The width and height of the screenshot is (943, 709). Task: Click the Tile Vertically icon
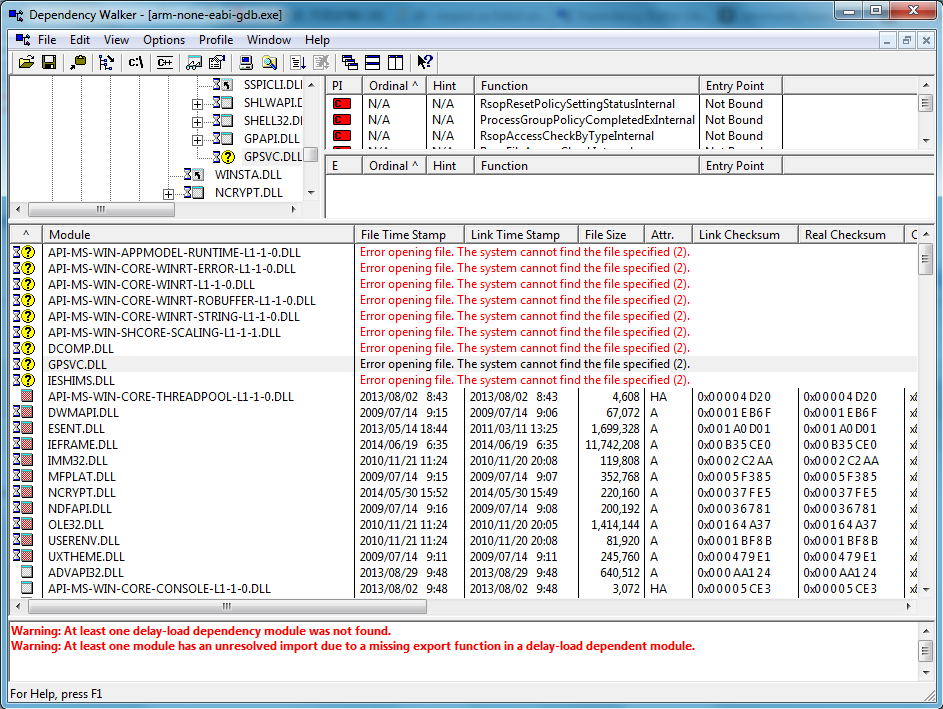(x=395, y=62)
